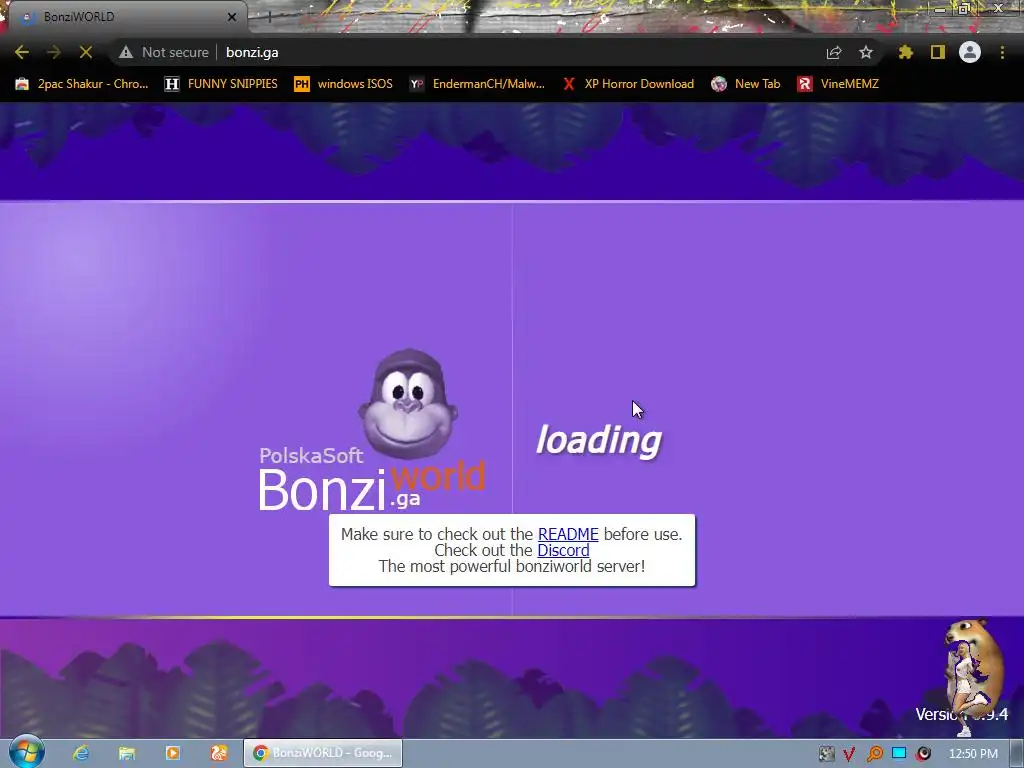The image size is (1024, 768).
Task: Click the first grey tray icon
Action: 826,754
